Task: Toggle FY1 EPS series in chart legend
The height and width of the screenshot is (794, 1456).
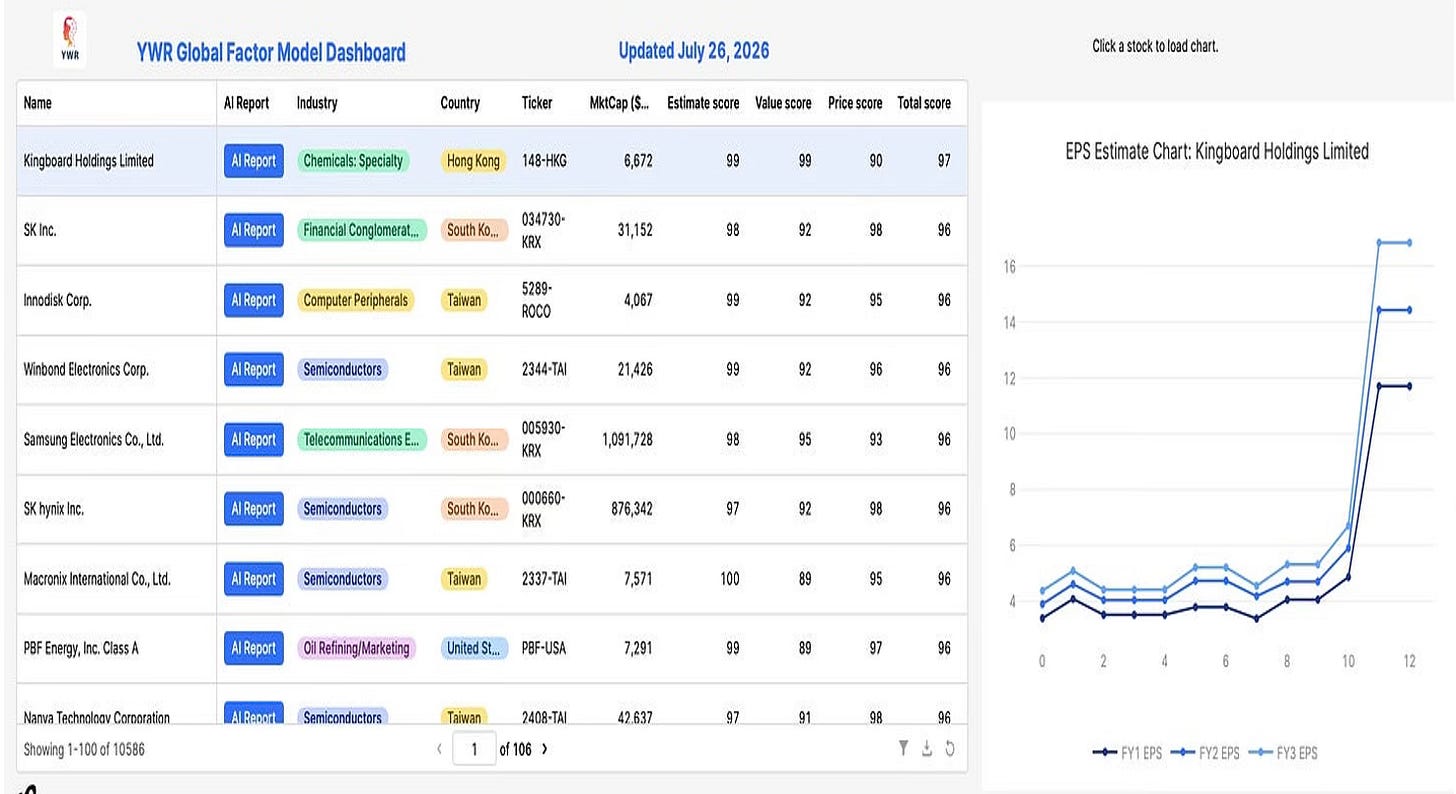Action: [x=1127, y=753]
